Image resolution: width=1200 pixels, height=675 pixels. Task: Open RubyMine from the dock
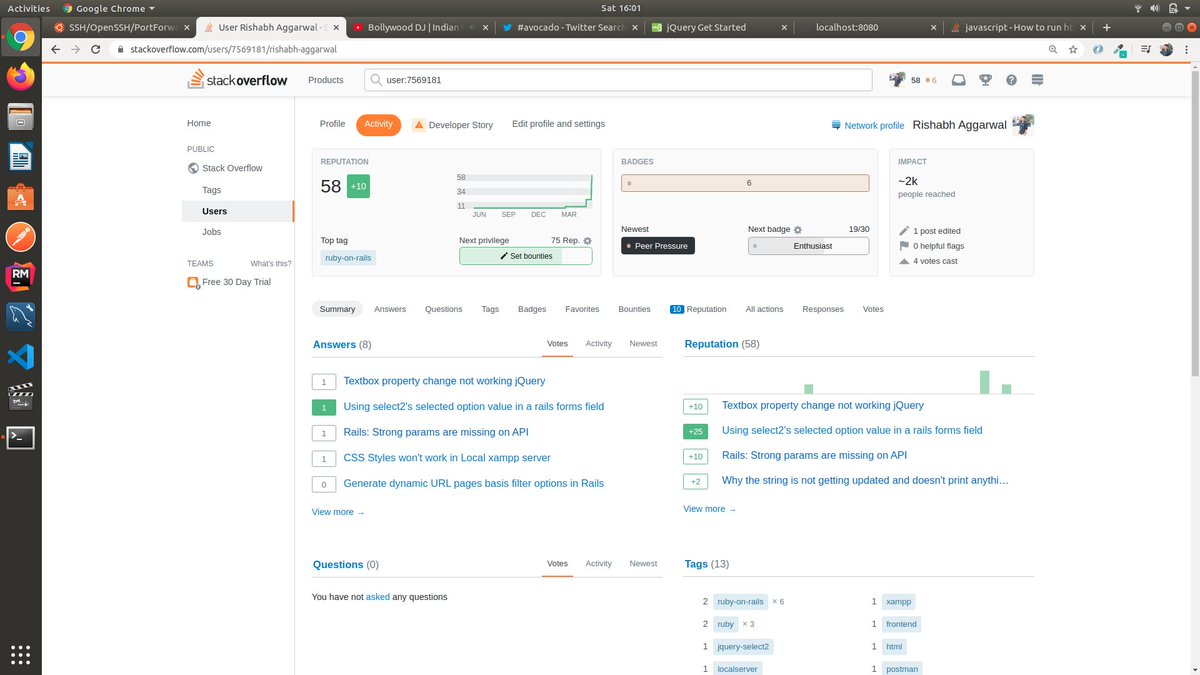tap(20, 276)
